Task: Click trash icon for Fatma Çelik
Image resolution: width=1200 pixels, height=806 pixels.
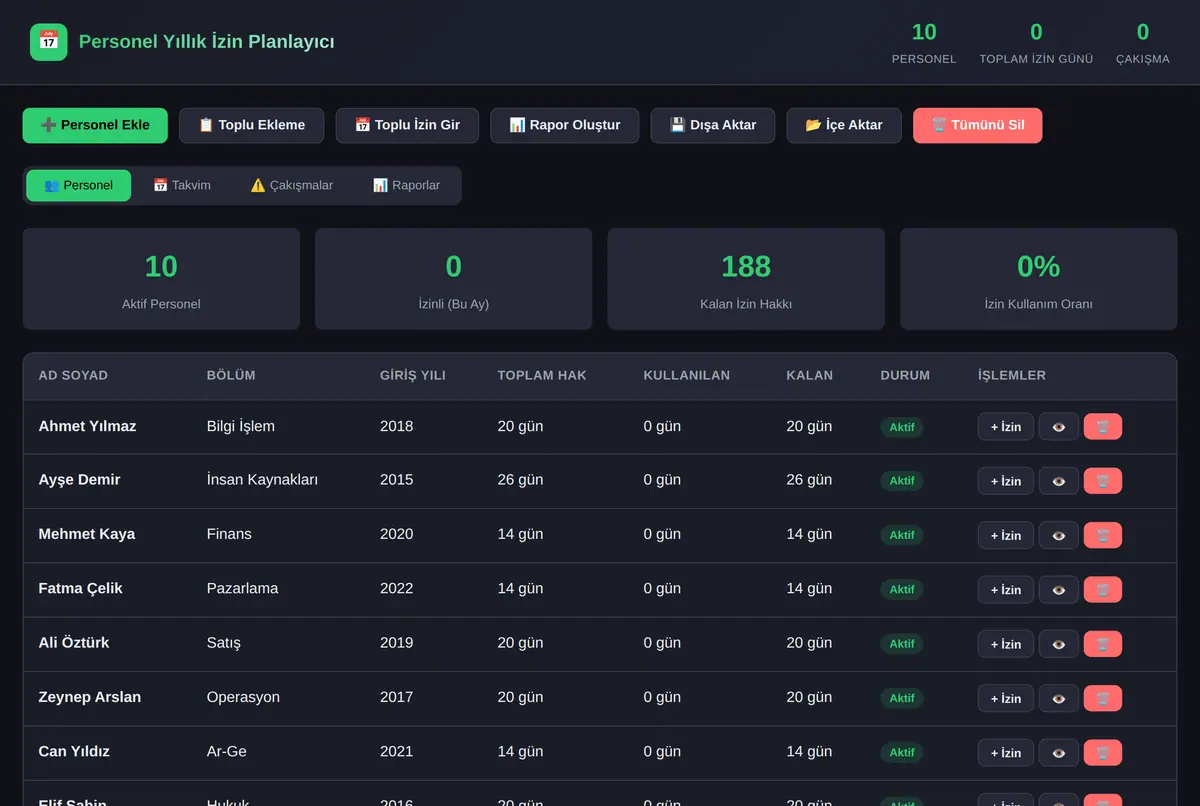Action: point(1103,589)
